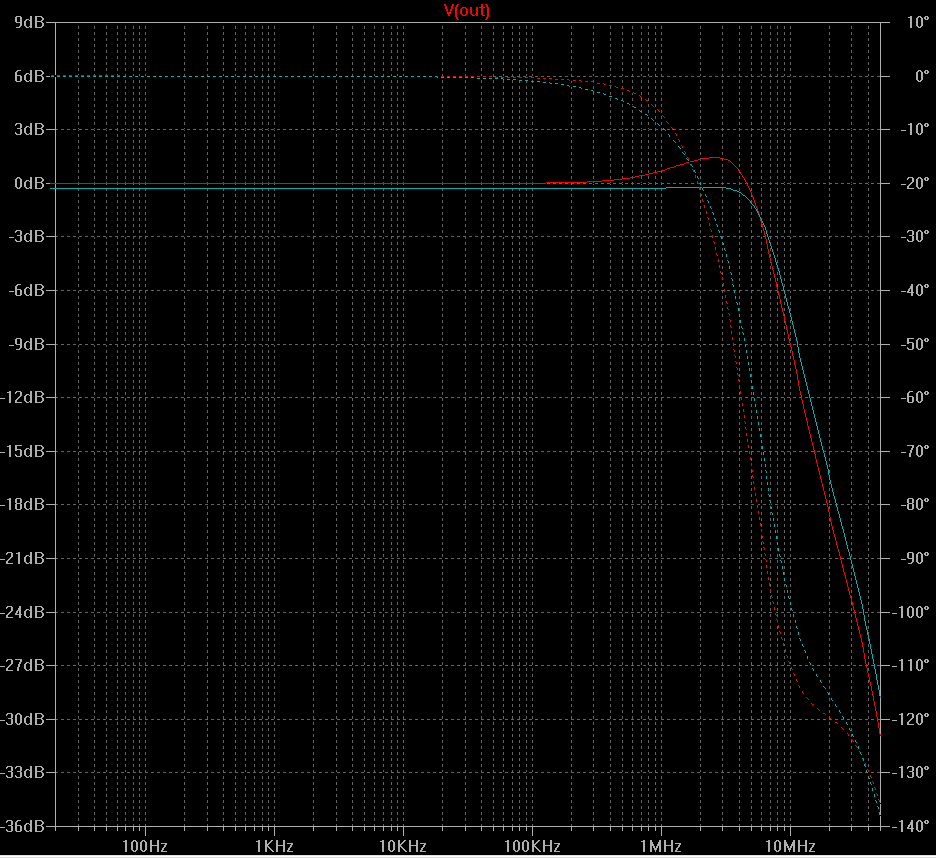The image size is (936, 858).
Task: Click the -90° phase axis label
Action: point(915,558)
